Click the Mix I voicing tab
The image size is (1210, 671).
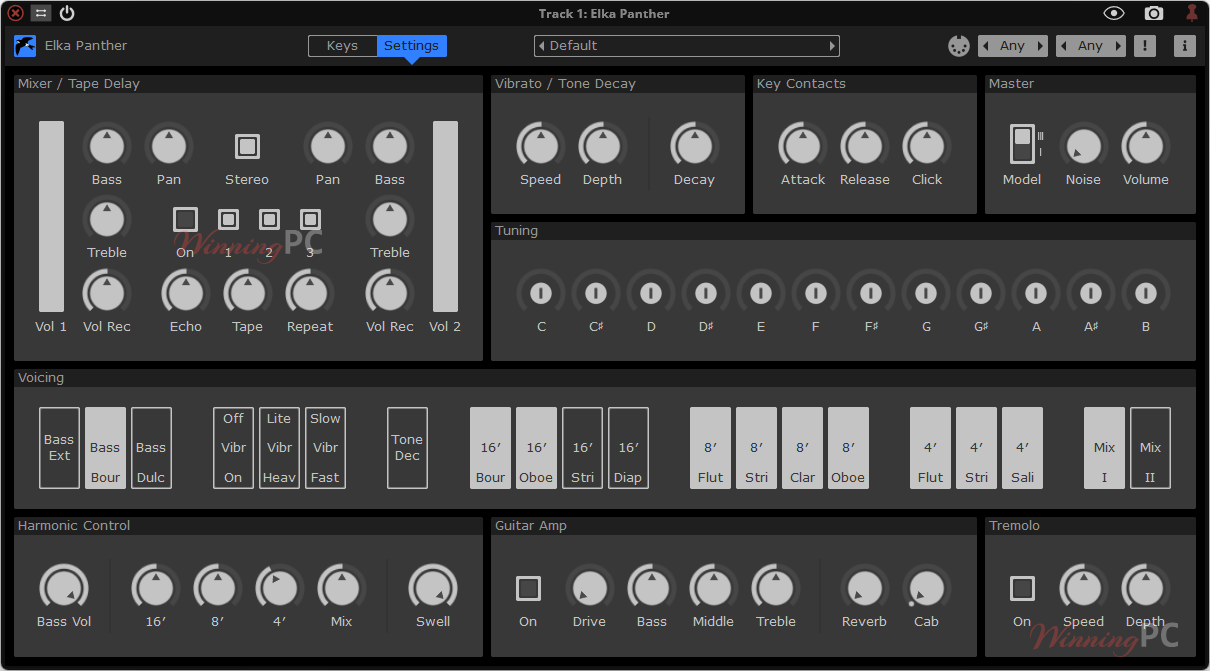coord(1104,448)
